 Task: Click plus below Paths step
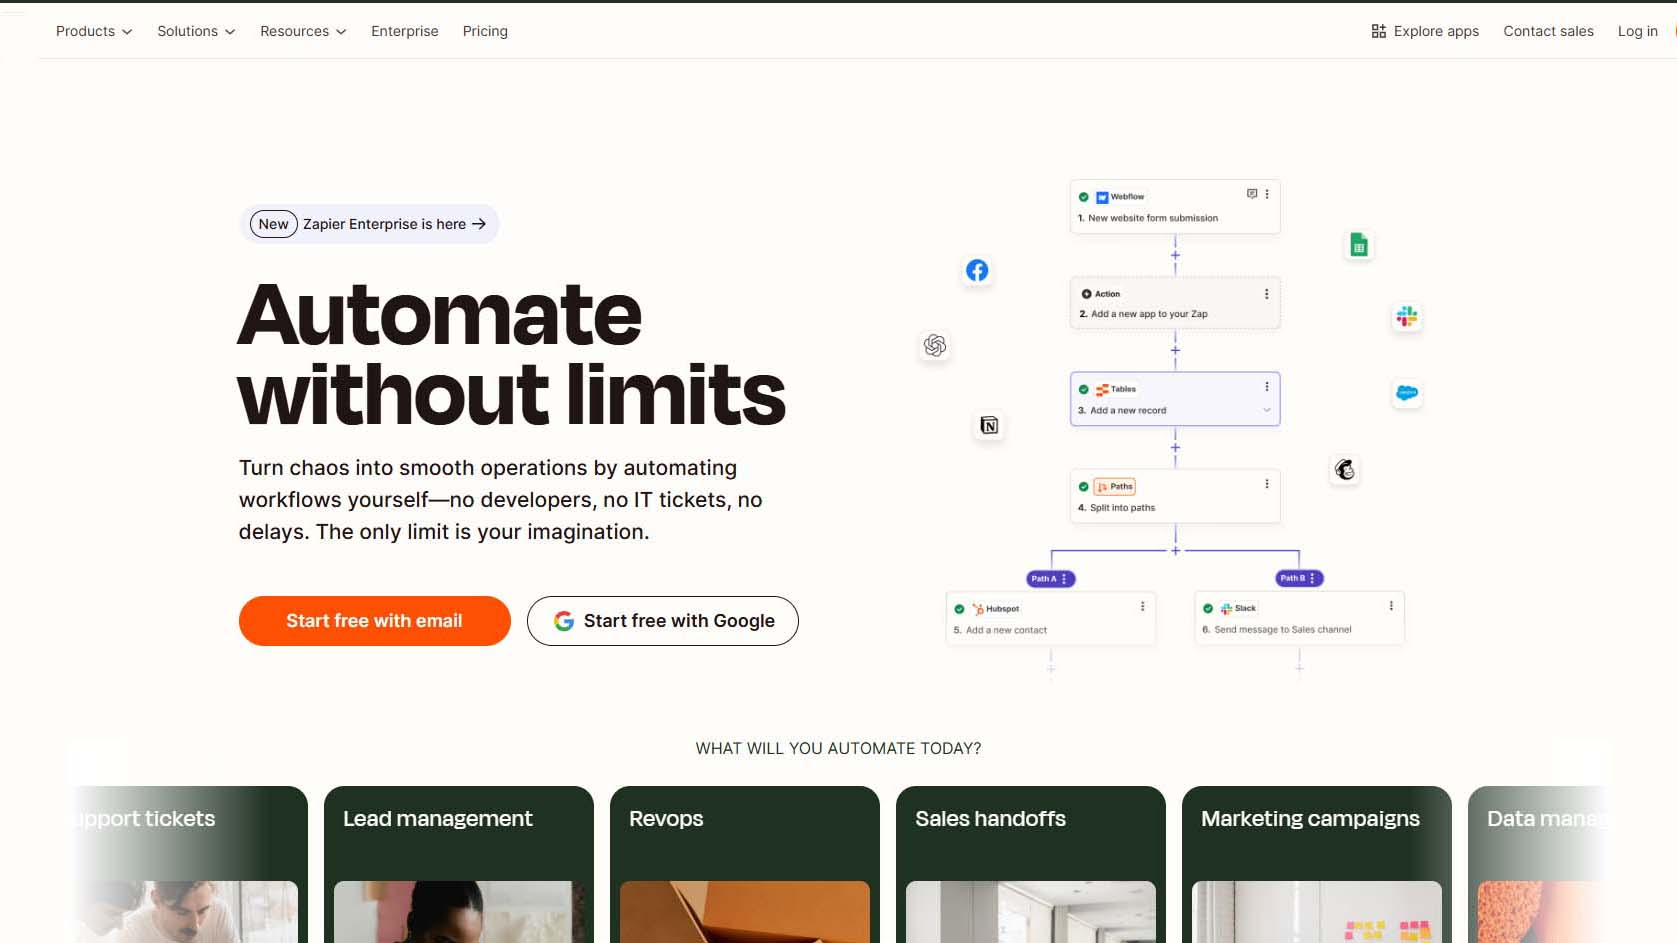[x=1175, y=550]
